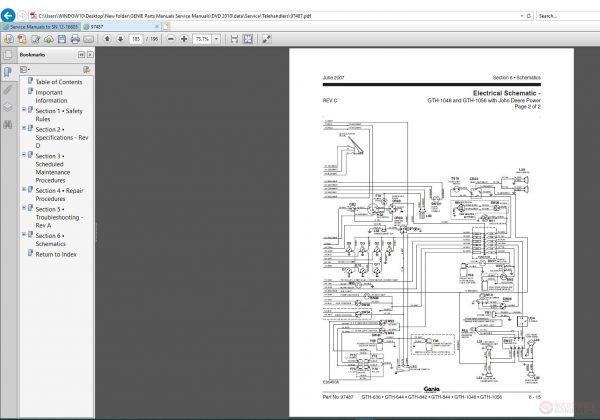Toggle the Bookmarks panel icon in sidebar
The height and width of the screenshot is (420, 600).
click(8, 72)
